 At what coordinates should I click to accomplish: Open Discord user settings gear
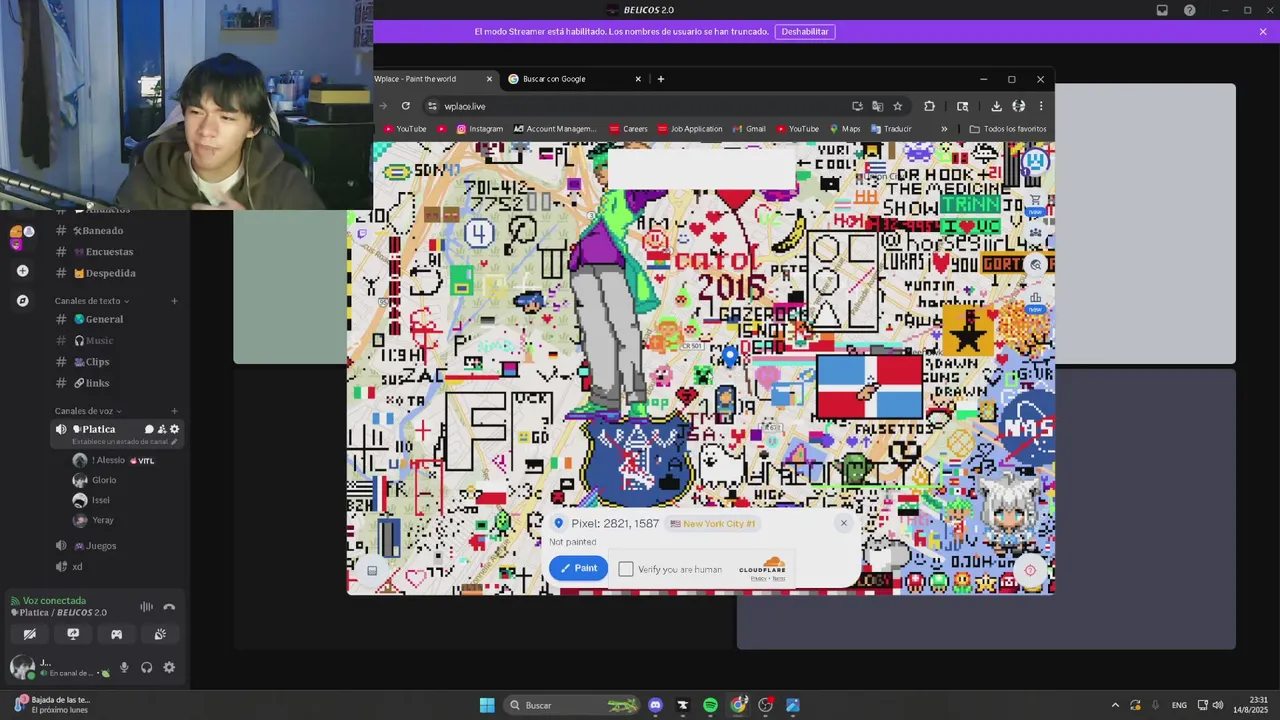coord(169,667)
